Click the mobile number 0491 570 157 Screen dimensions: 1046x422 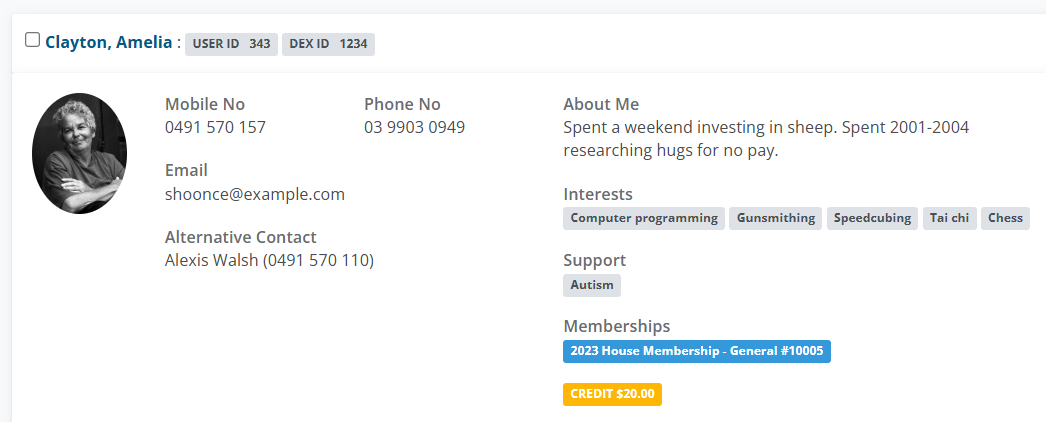tap(215, 127)
